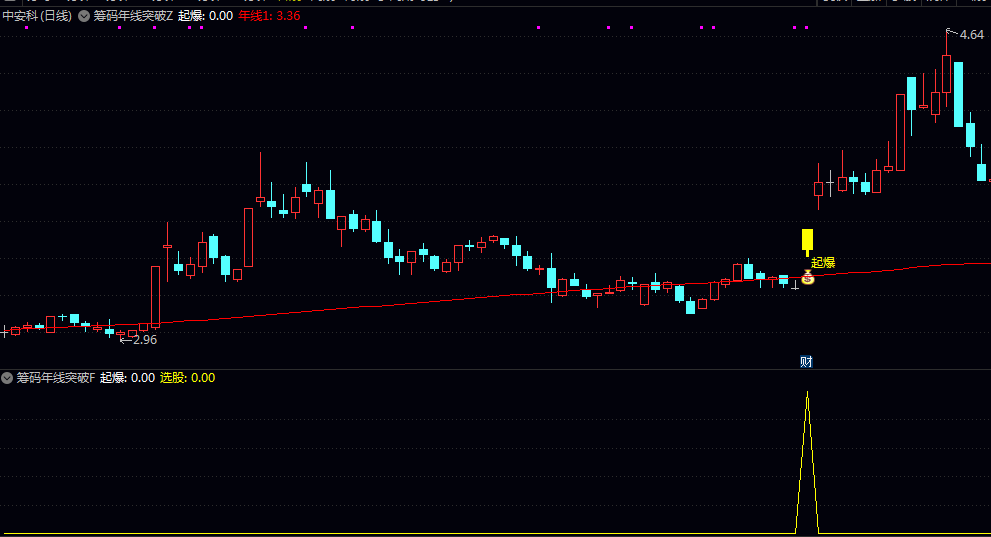
Task: Open the 筹码年线突破F indicator dropdown arrow
Action: [x=7, y=378]
